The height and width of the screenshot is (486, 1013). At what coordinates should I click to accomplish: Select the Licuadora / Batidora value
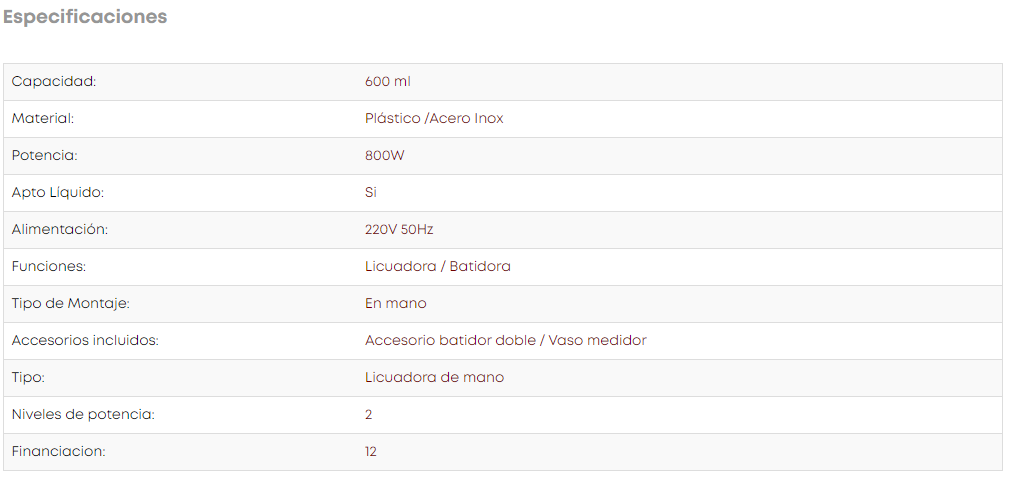(x=438, y=266)
